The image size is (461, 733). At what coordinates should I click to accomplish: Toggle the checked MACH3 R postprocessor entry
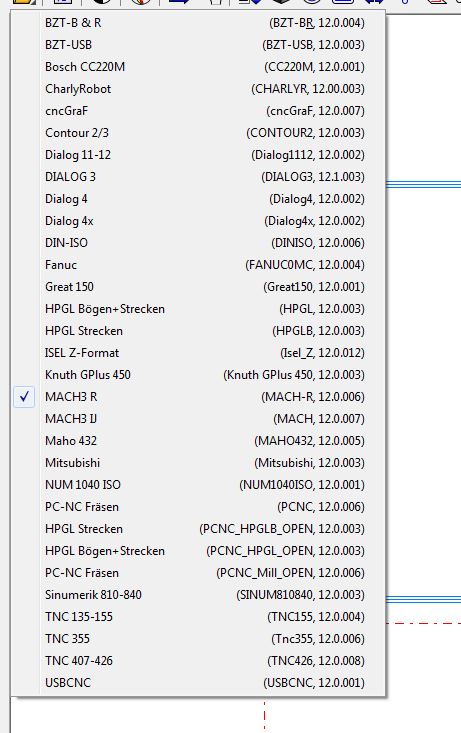coord(198,397)
